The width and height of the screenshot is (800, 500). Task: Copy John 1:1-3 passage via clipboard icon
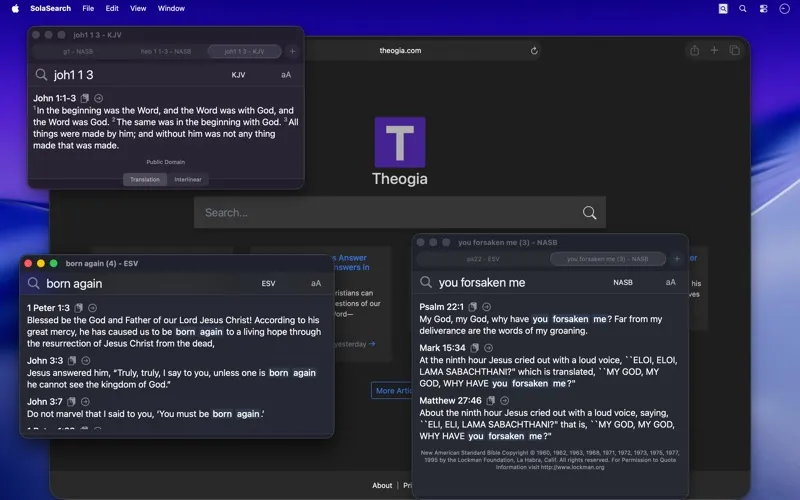point(85,98)
